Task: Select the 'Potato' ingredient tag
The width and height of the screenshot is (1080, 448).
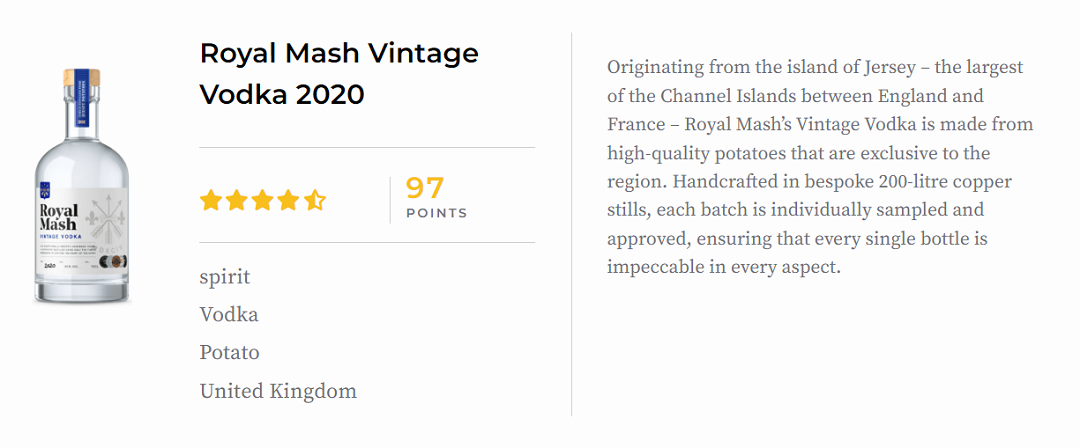Action: point(230,353)
